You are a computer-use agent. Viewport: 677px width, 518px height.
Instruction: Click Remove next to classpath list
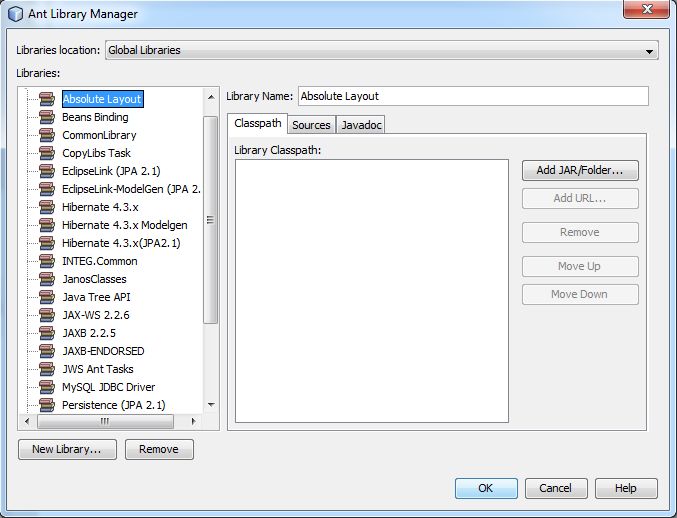[580, 232]
